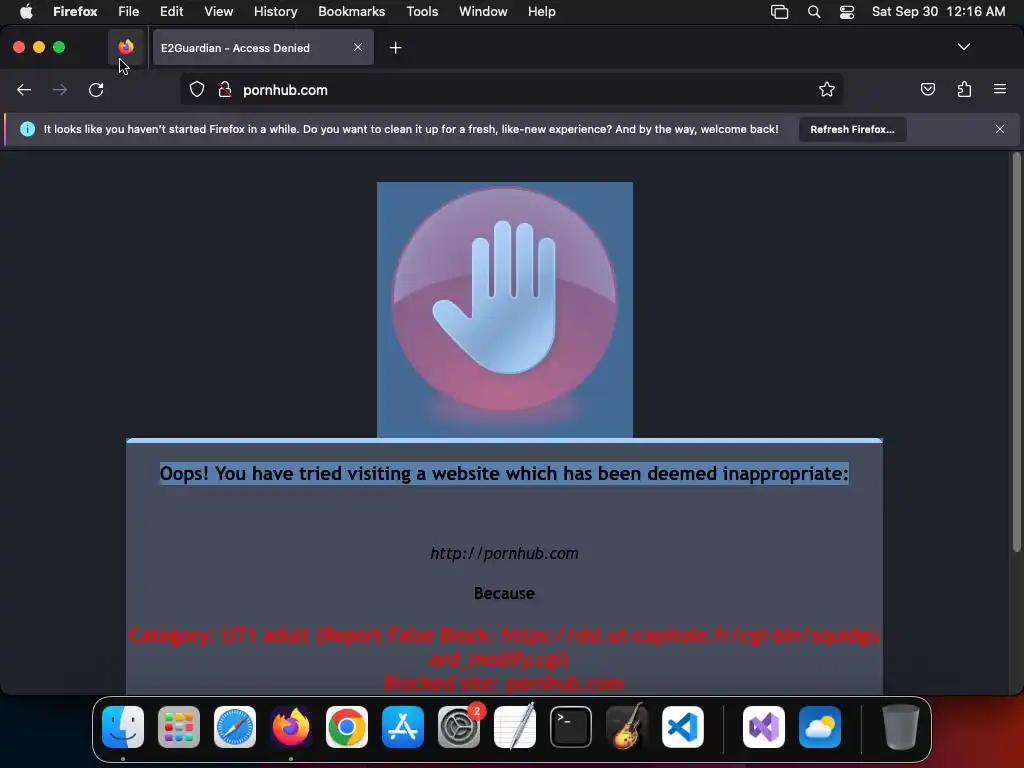This screenshot has height=768, width=1024.
Task: Open the Apple menu
Action: (26, 11)
